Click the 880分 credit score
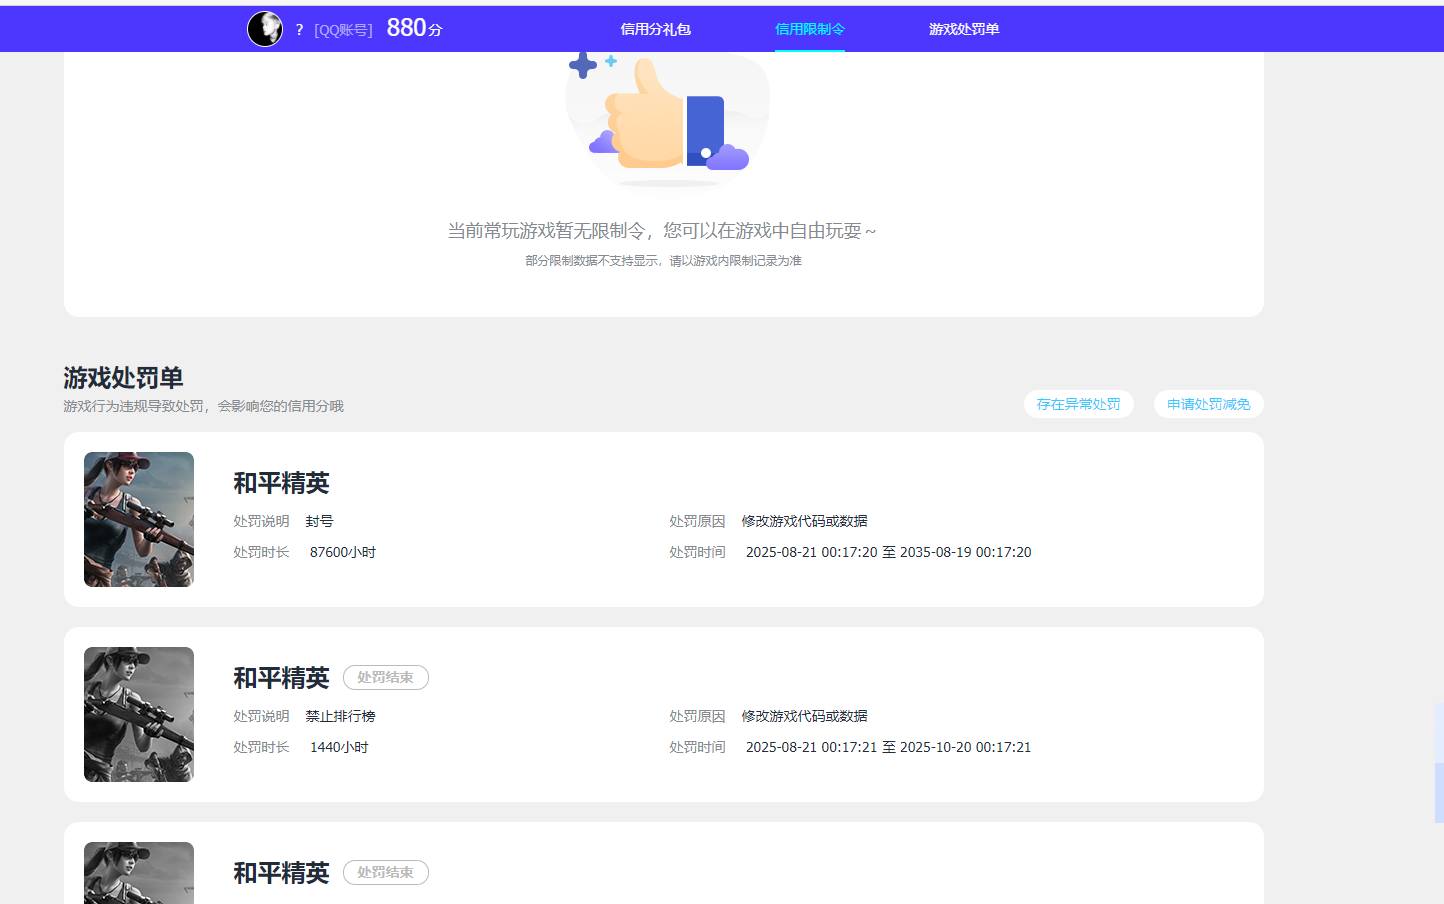The height and width of the screenshot is (904, 1444). click(x=414, y=28)
